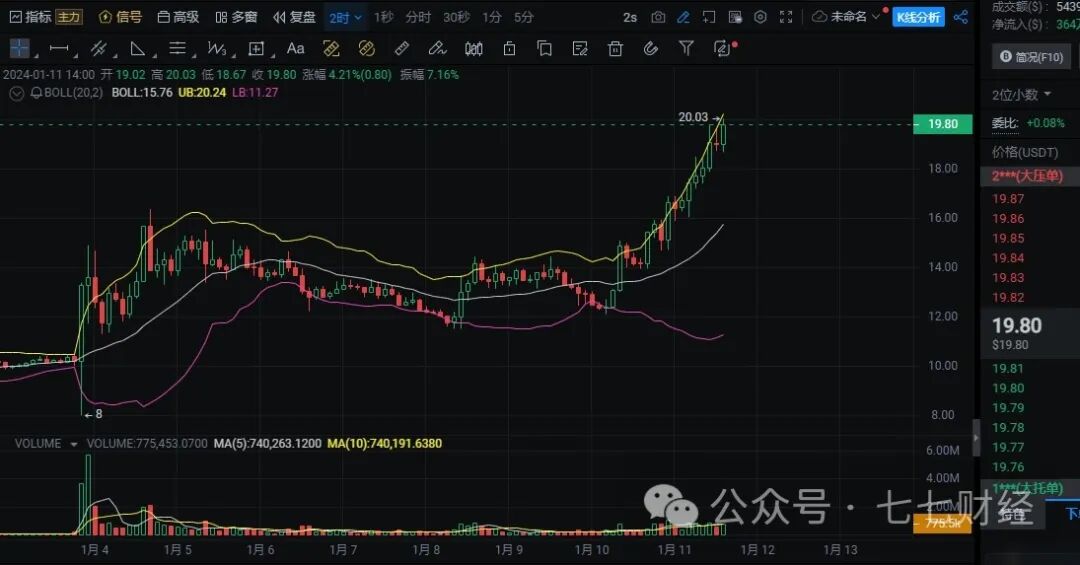Select the Elliott wave W3 tool

pos(217,48)
